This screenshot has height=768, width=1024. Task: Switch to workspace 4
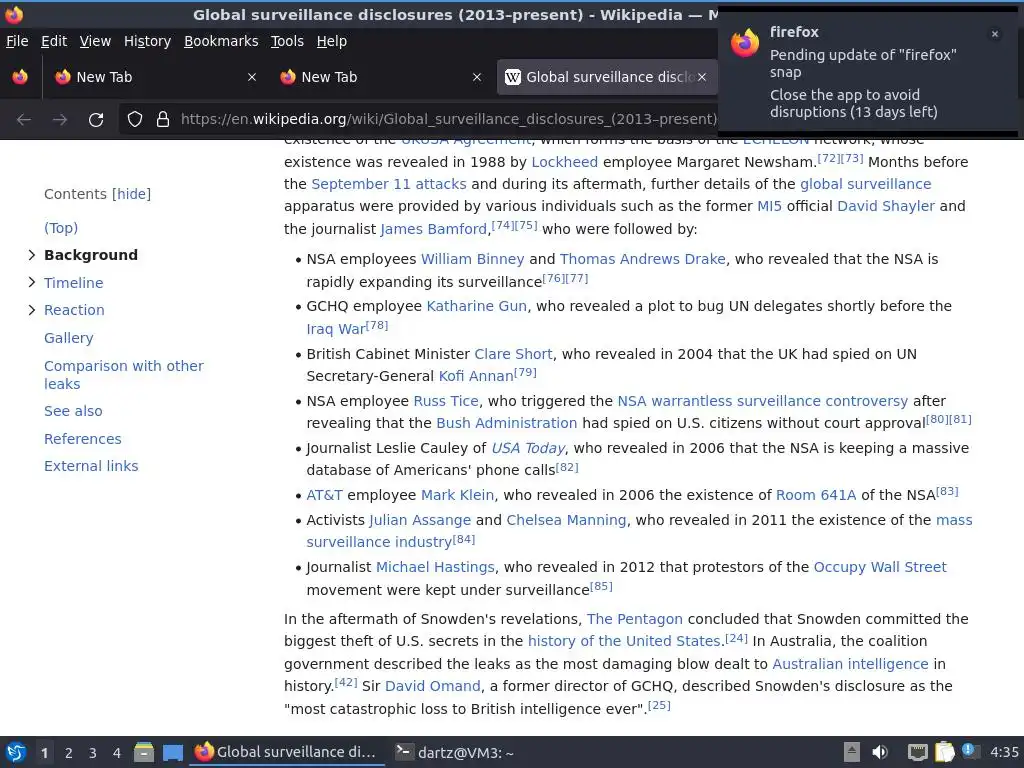coord(117,753)
